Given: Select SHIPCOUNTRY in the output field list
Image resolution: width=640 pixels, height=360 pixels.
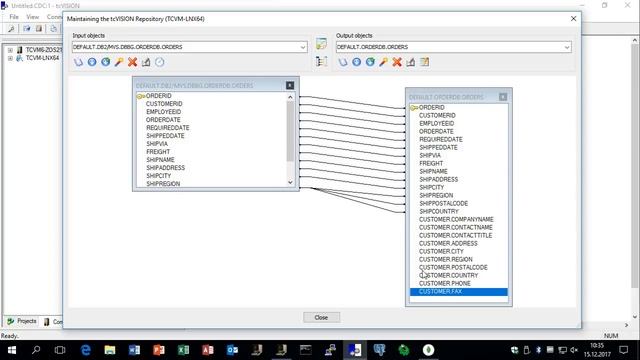Looking at the screenshot, I should pos(439,211).
